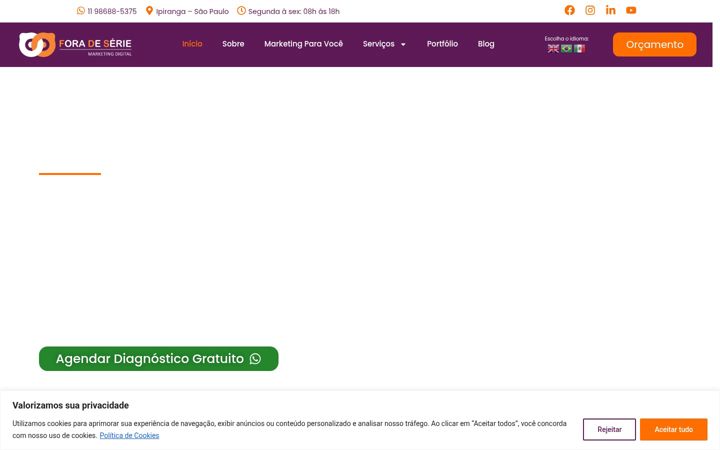720x450 pixels.
Task: Click the location pin icon
Action: [149, 11]
